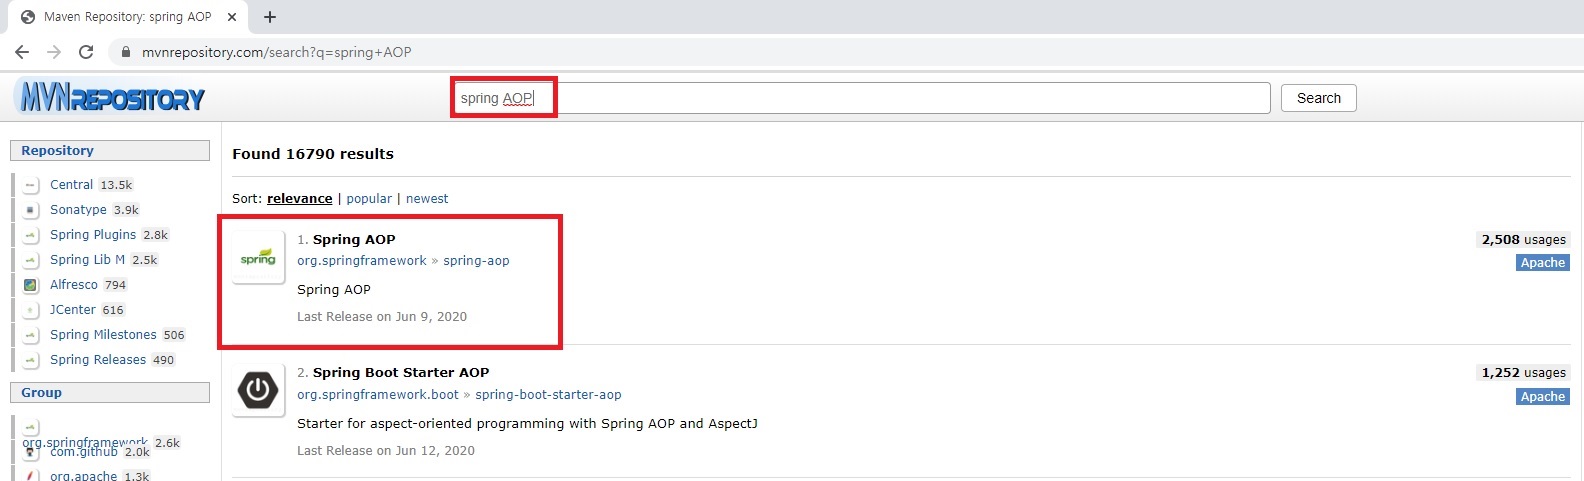Click the com.github group icon
Screen dimensions: 1584x481
pos(31,452)
